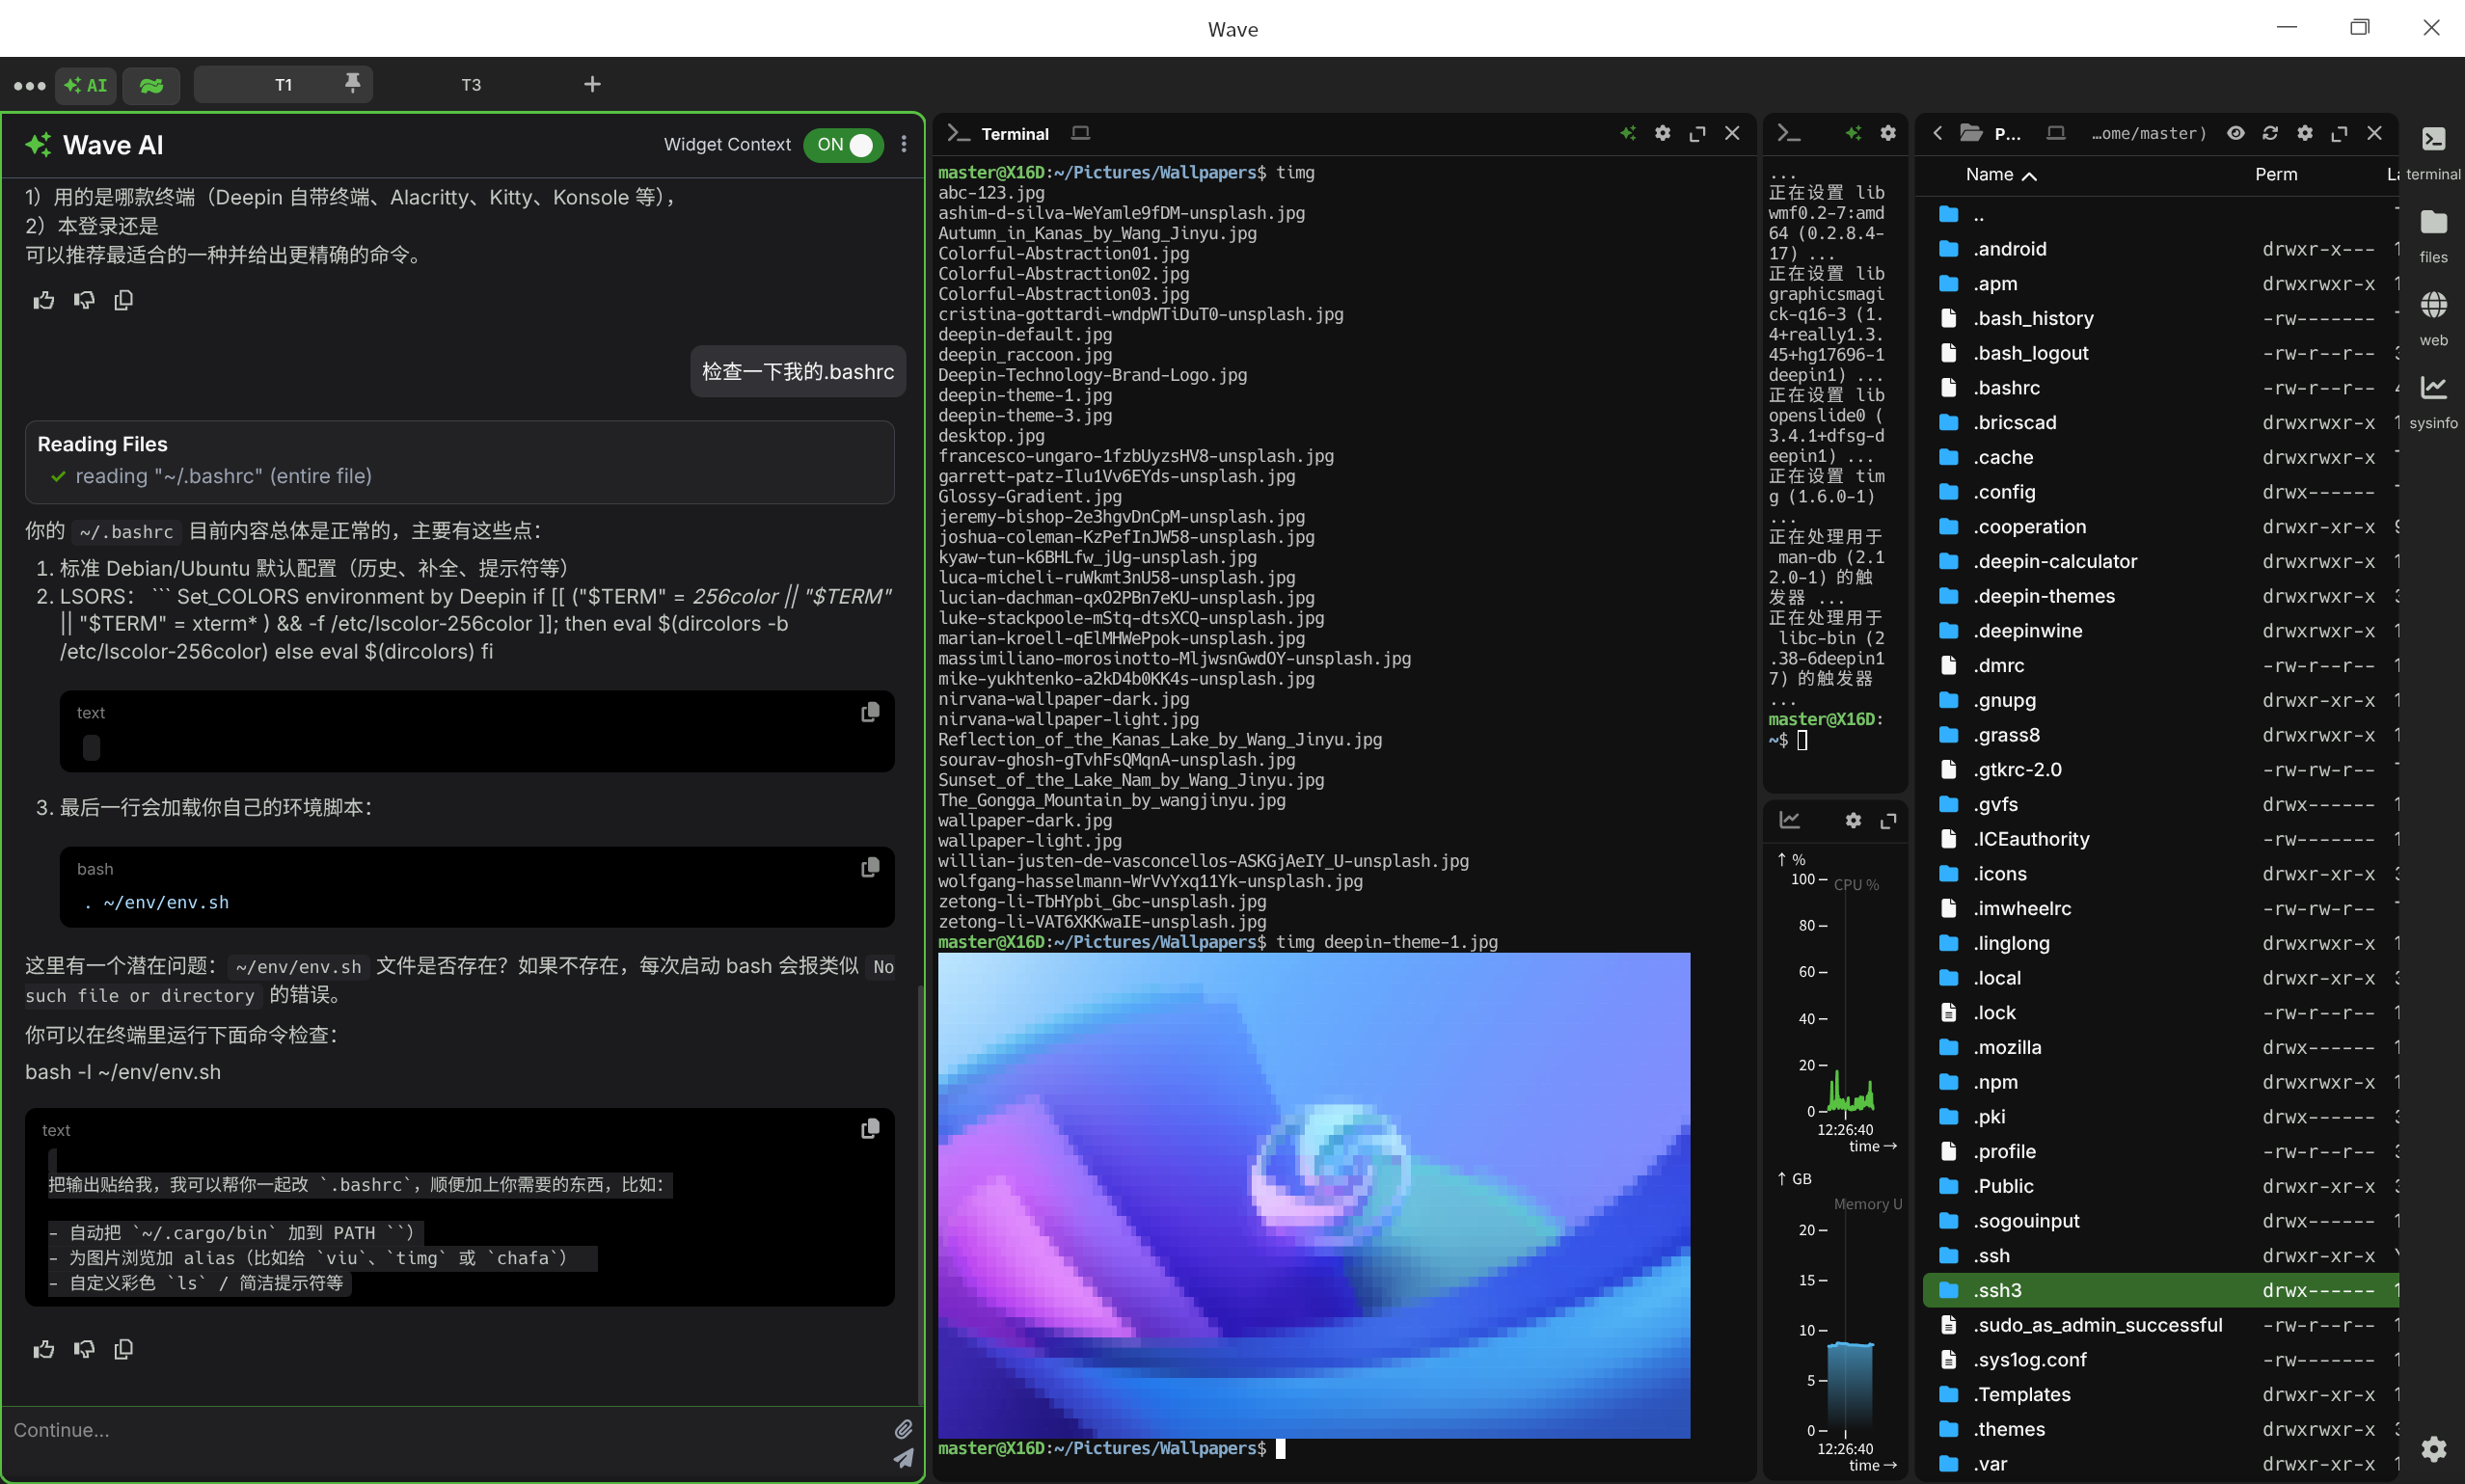Open the Wave AI panel kebab menu
The image size is (2465, 1484).
[904, 144]
